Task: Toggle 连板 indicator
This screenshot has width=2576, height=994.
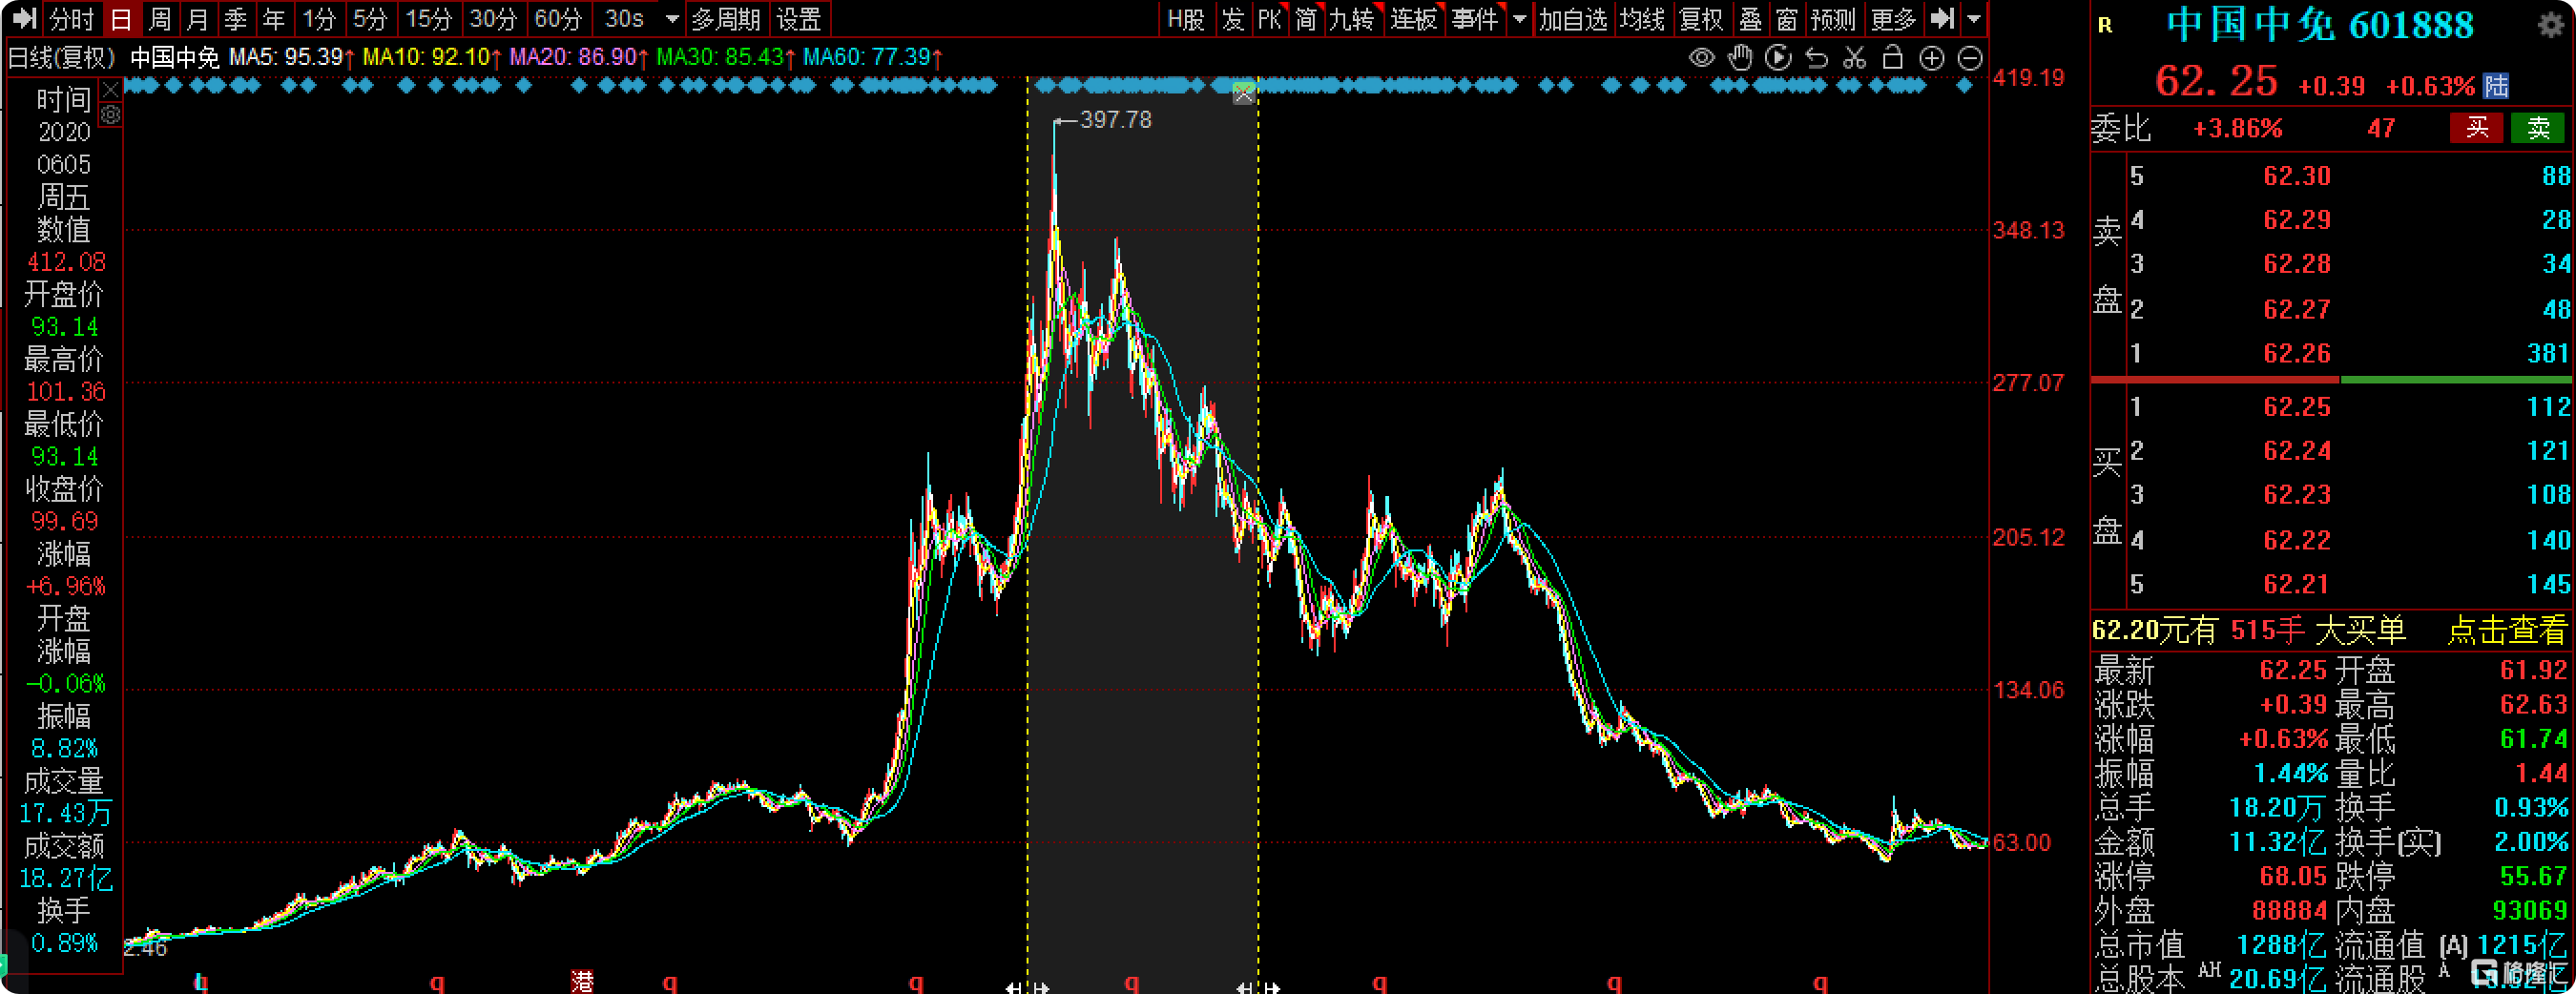Action: coord(1414,18)
